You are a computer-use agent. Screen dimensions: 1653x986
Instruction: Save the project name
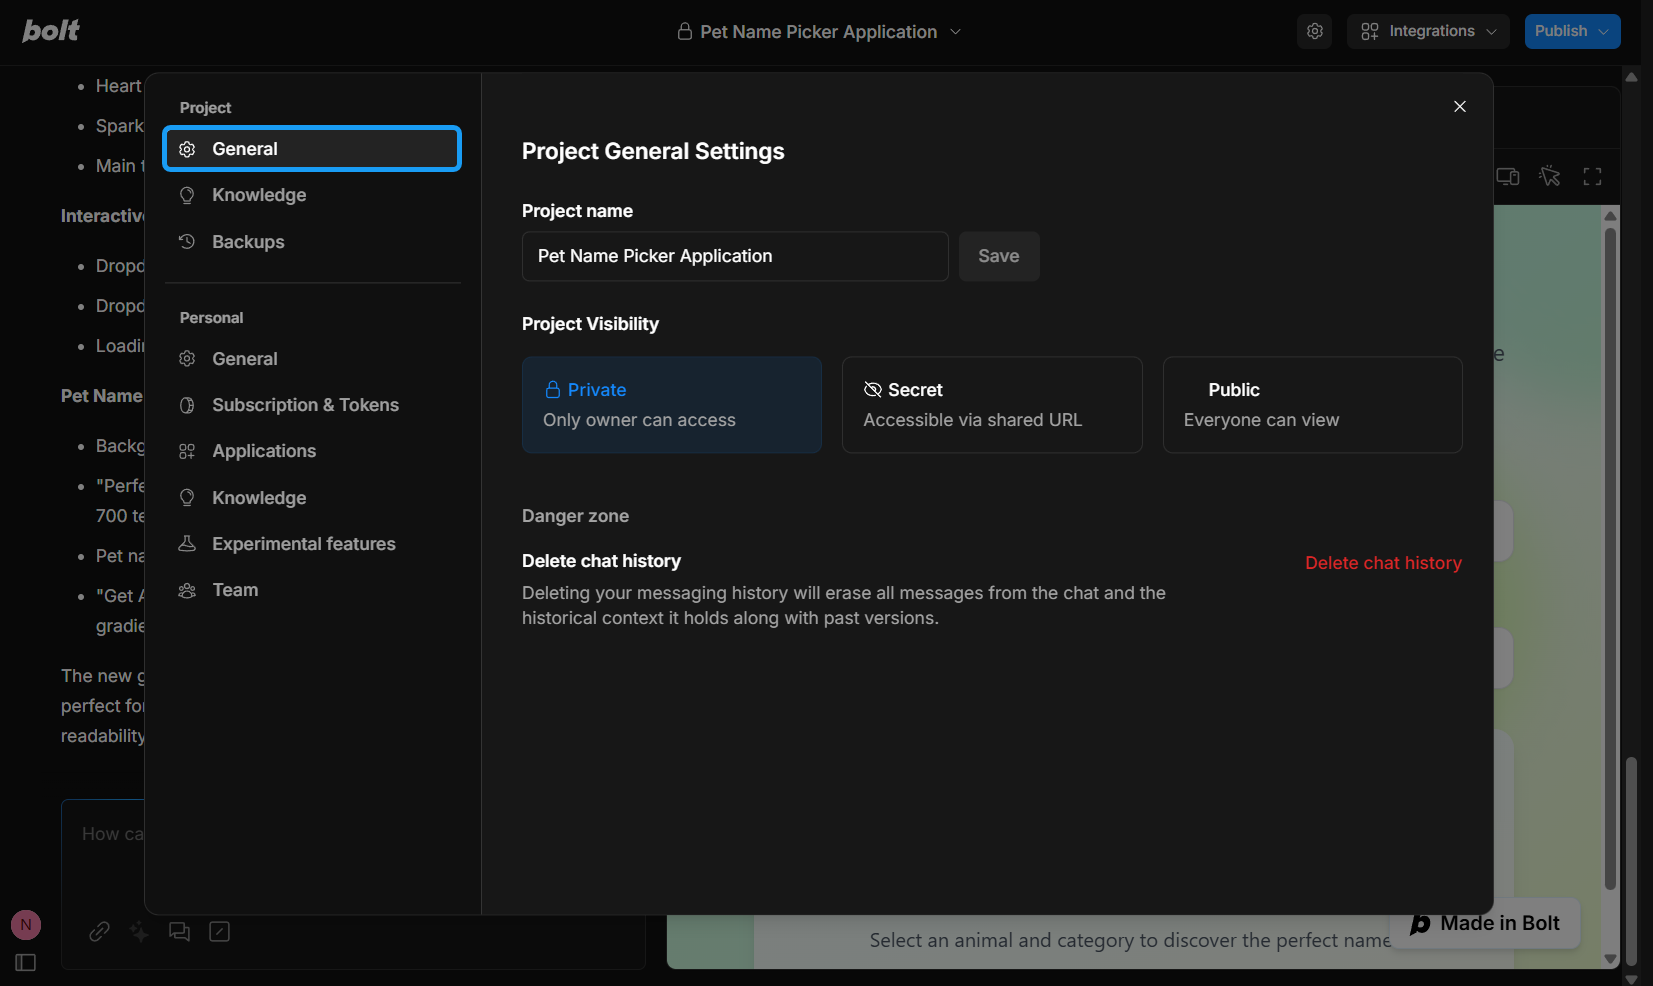point(999,256)
